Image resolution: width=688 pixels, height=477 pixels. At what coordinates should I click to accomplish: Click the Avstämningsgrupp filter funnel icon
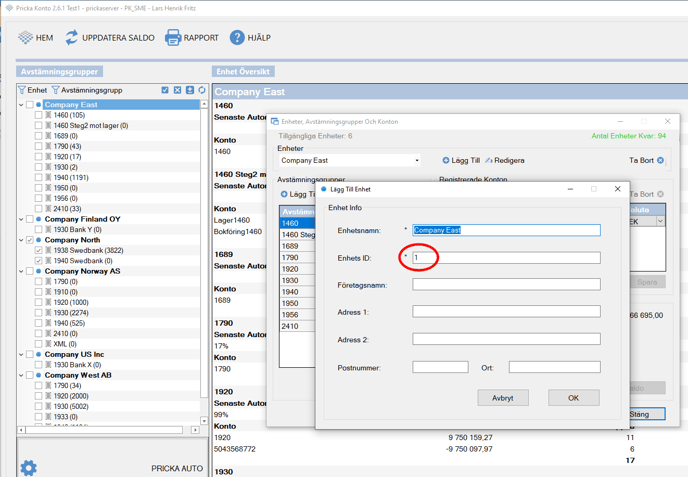pyautogui.click(x=55, y=90)
